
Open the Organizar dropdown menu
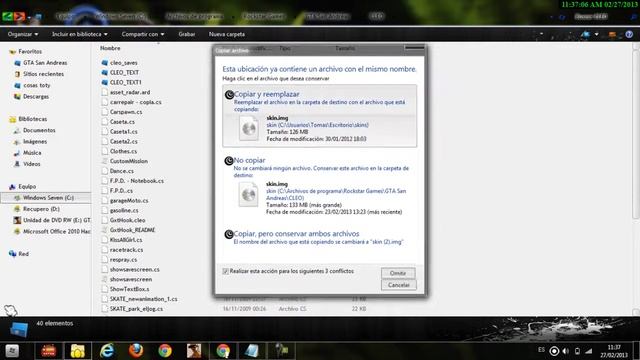pos(23,34)
